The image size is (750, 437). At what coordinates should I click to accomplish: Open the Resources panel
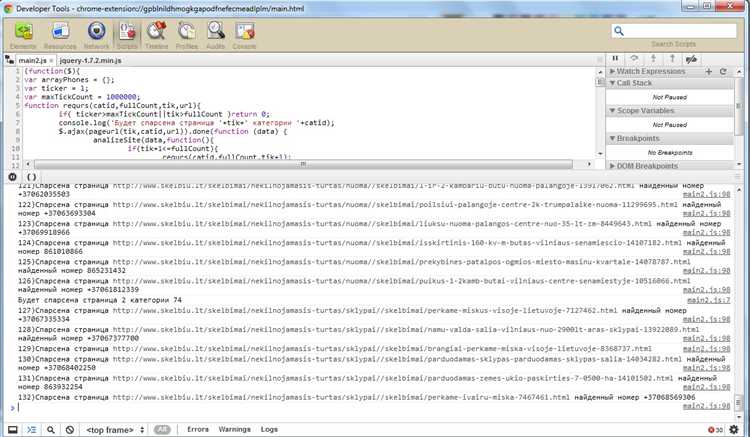(60, 35)
